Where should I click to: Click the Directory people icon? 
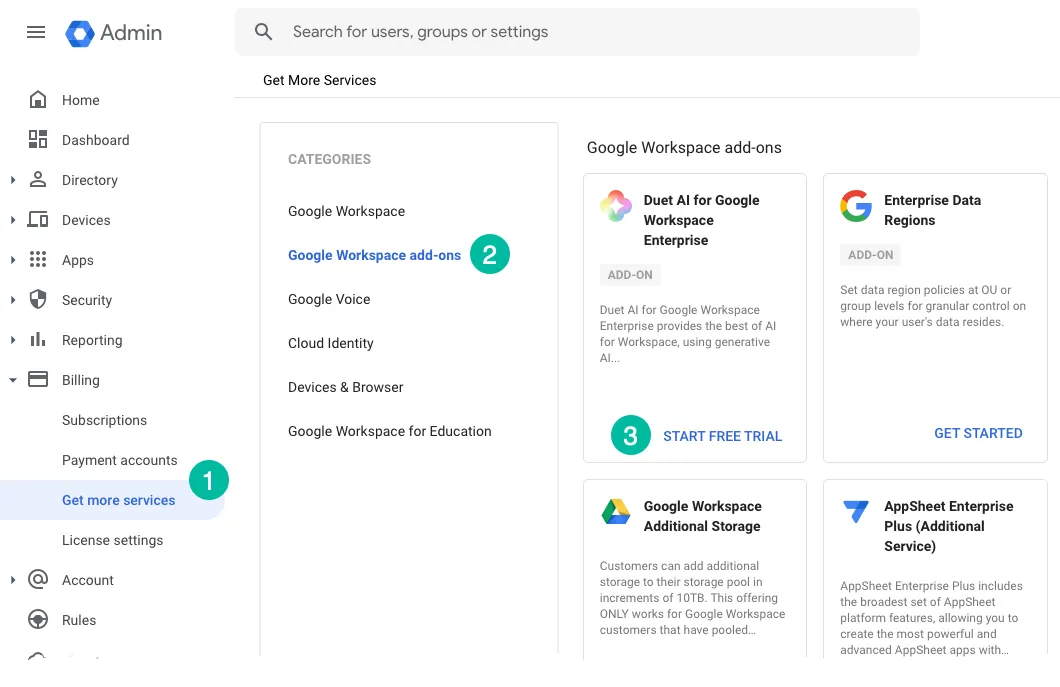coord(40,180)
